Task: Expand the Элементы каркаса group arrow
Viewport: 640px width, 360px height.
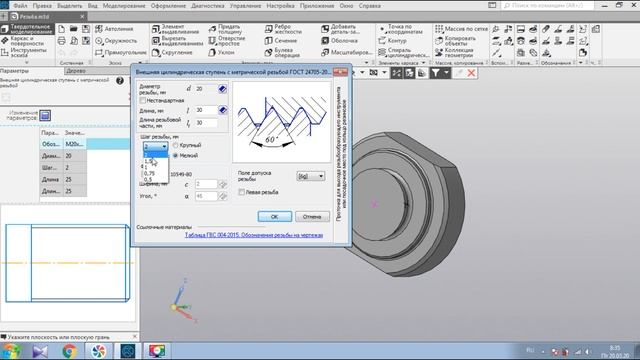Action: (x=423, y=63)
